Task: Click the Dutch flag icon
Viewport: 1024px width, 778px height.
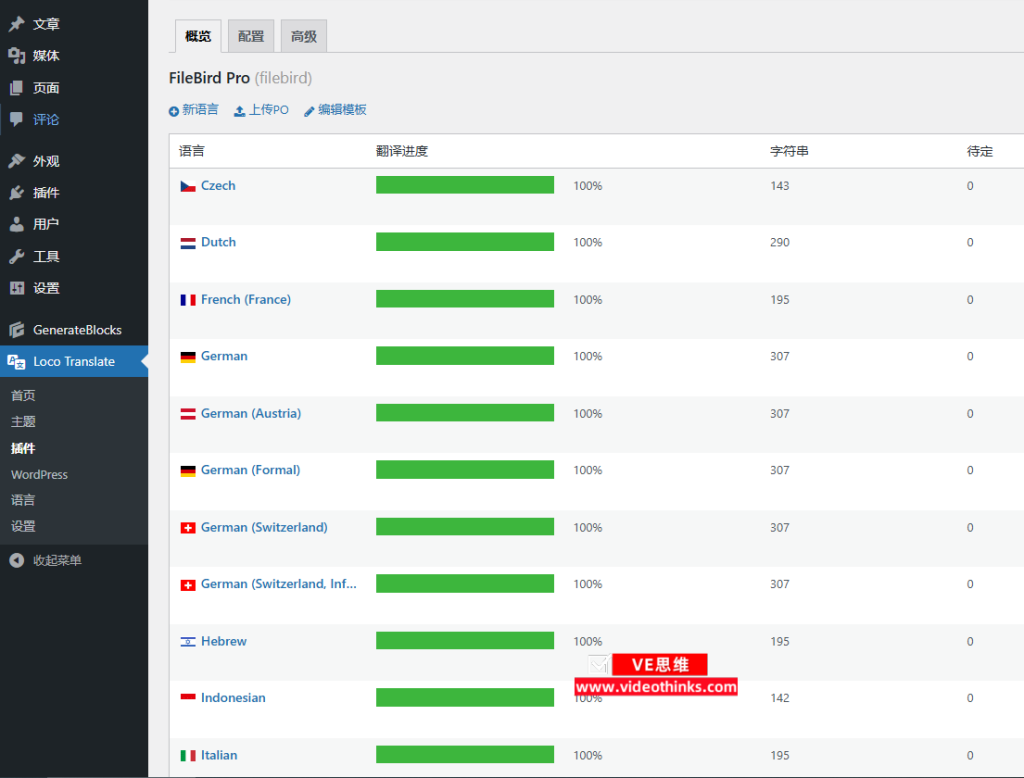Action: [188, 243]
